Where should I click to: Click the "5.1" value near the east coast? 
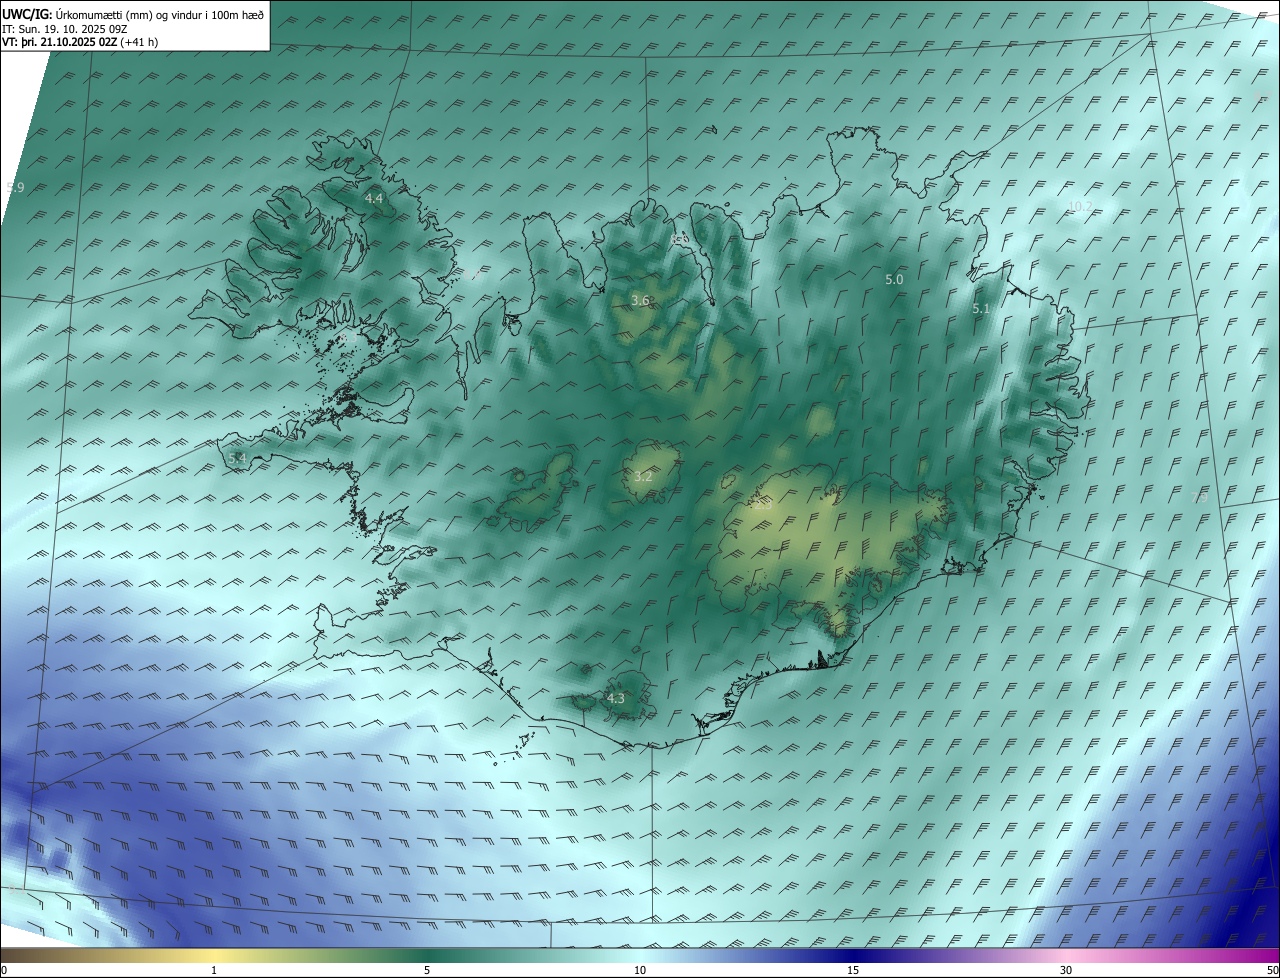pyautogui.click(x=981, y=310)
